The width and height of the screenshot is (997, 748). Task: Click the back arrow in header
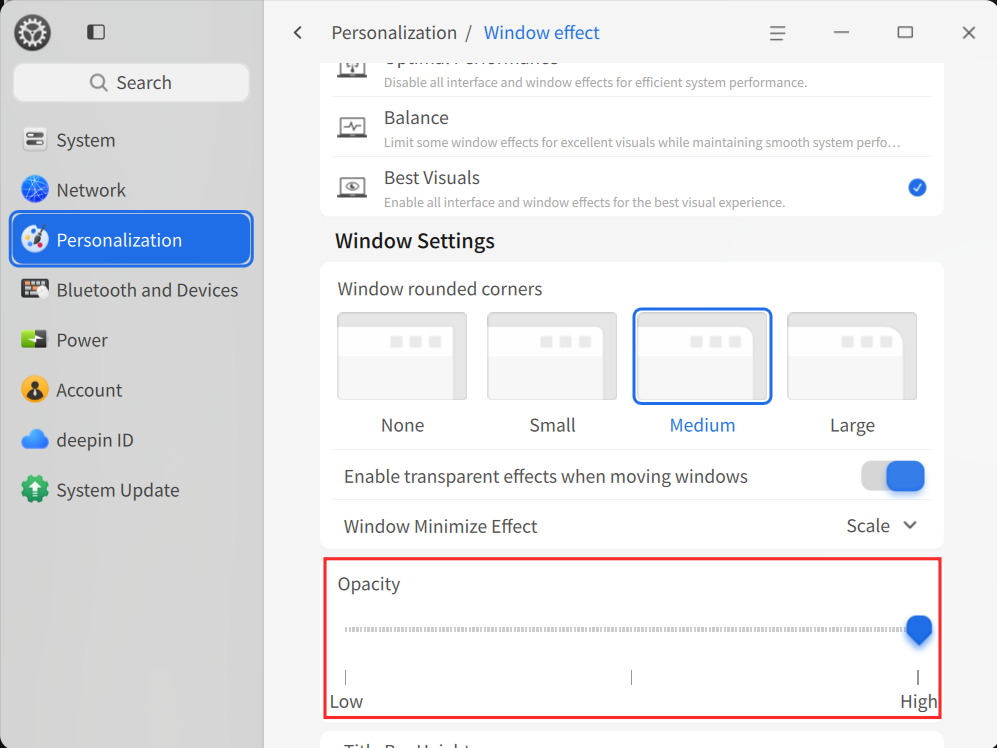pos(298,32)
